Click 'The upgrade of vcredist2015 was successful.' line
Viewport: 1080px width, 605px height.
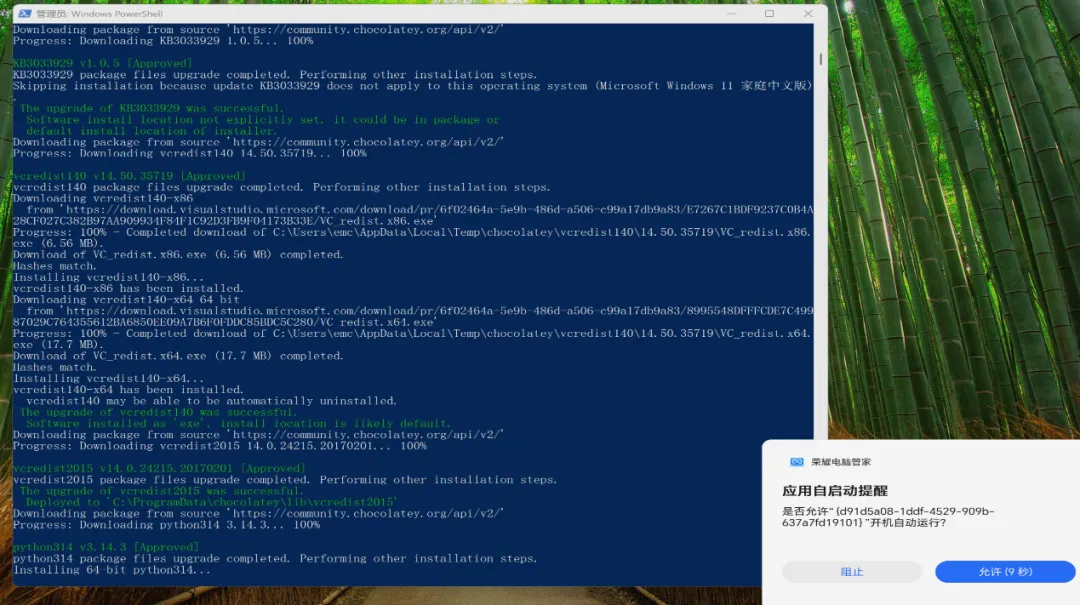click(161, 491)
